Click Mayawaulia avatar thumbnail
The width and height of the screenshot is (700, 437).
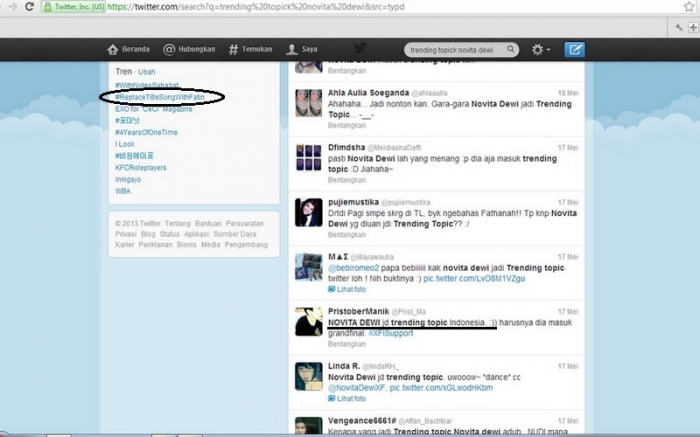[308, 267]
